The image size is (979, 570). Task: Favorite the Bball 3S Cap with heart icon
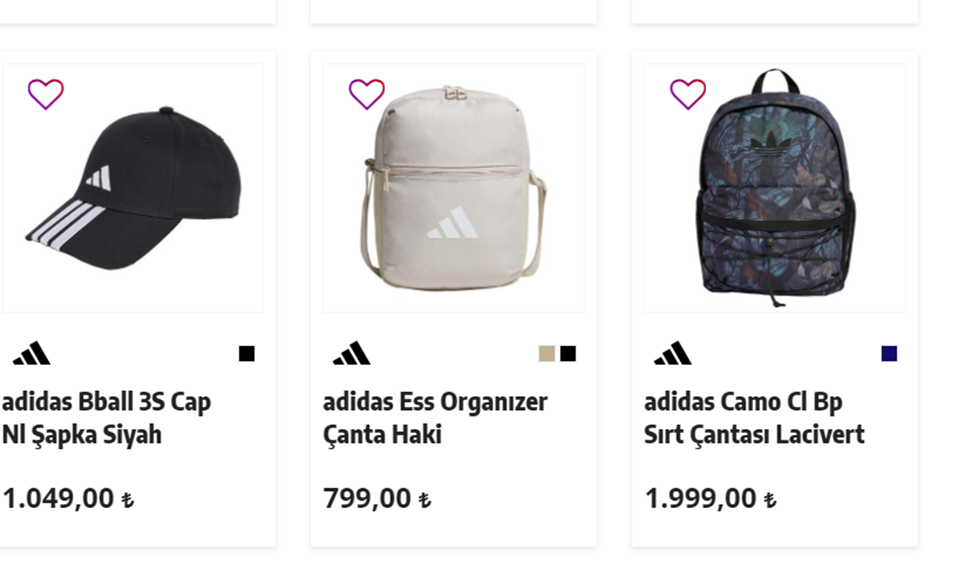click(46, 94)
